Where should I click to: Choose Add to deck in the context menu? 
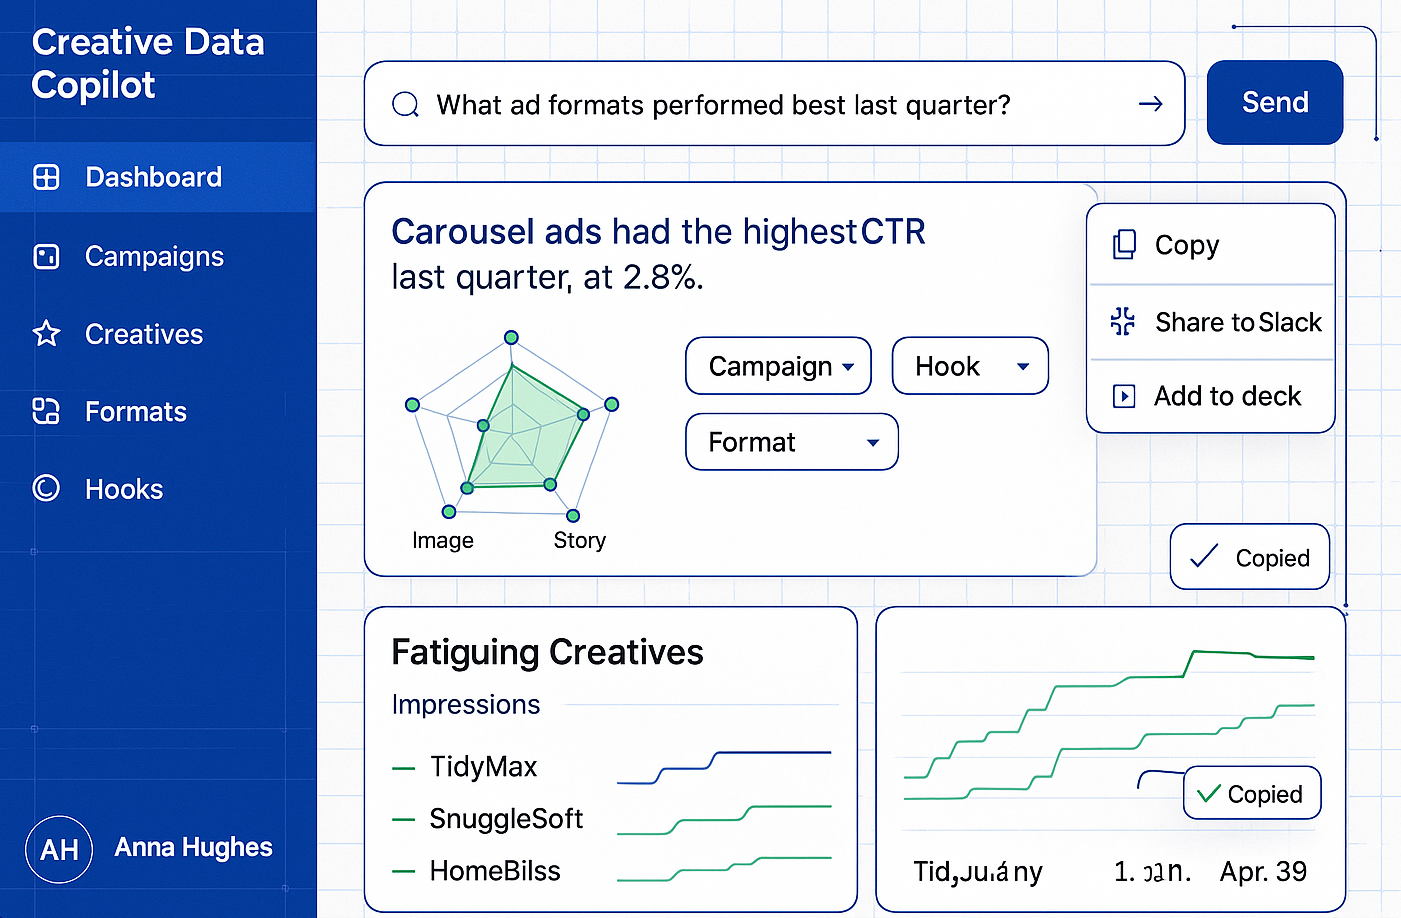pos(1227,395)
